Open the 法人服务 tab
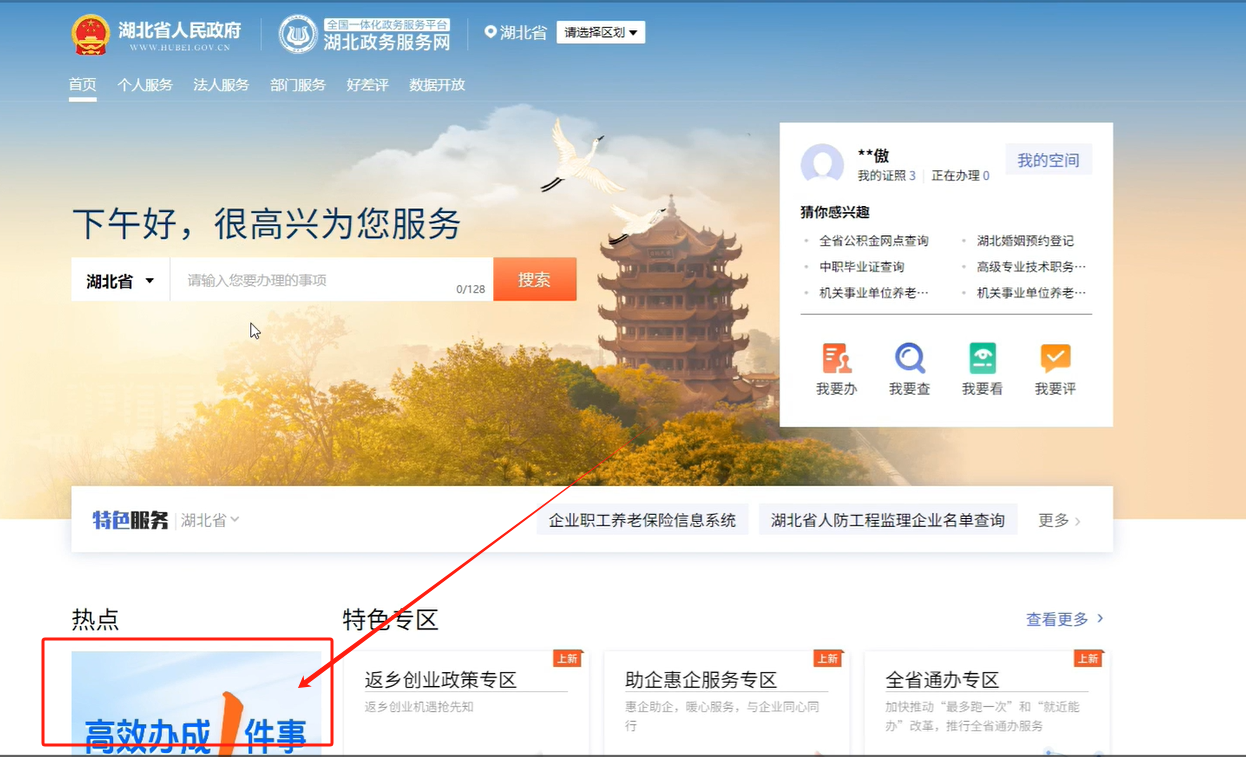This screenshot has width=1246, height=757. (221, 85)
